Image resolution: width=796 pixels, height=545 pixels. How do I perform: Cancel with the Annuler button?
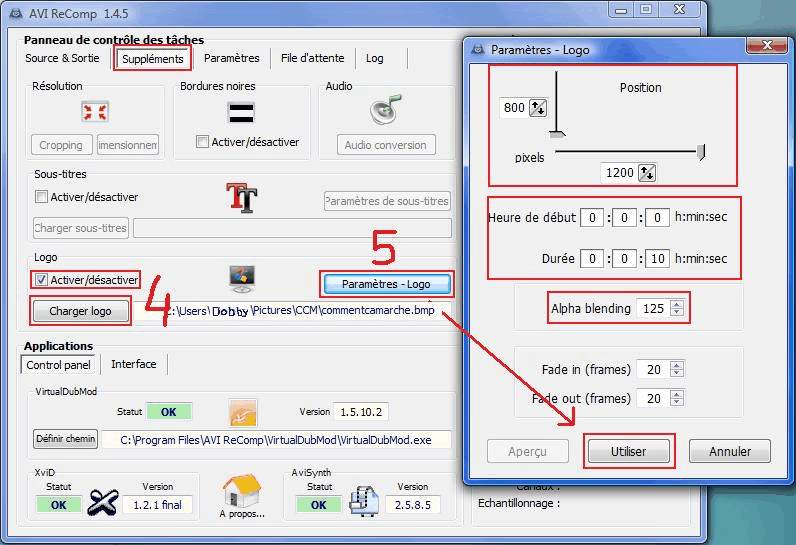(x=729, y=451)
